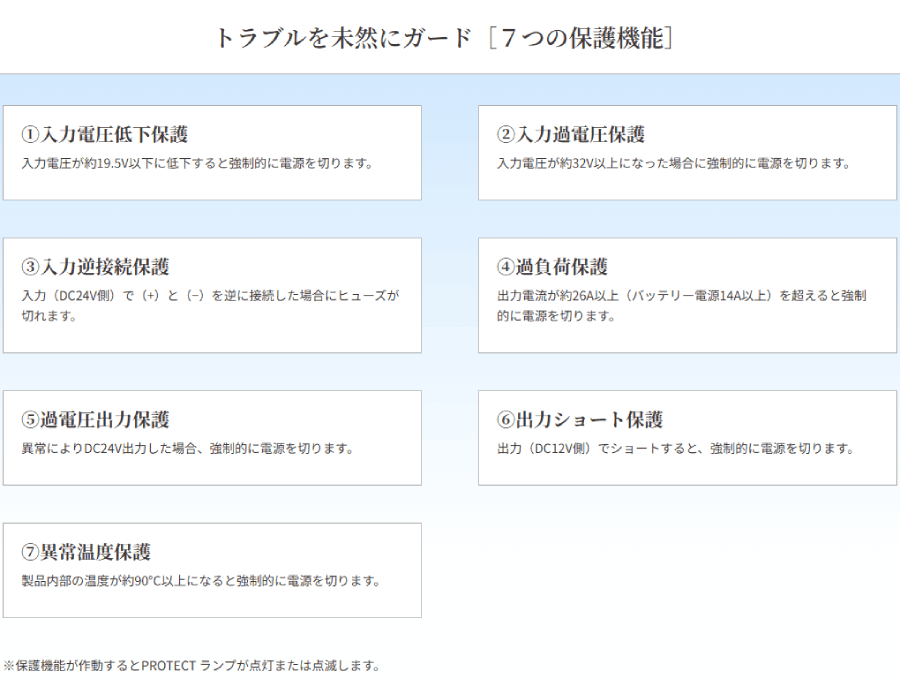900x679 pixels.
Task: Click the ヒューズが切れます text in card three
Action: [365, 296]
